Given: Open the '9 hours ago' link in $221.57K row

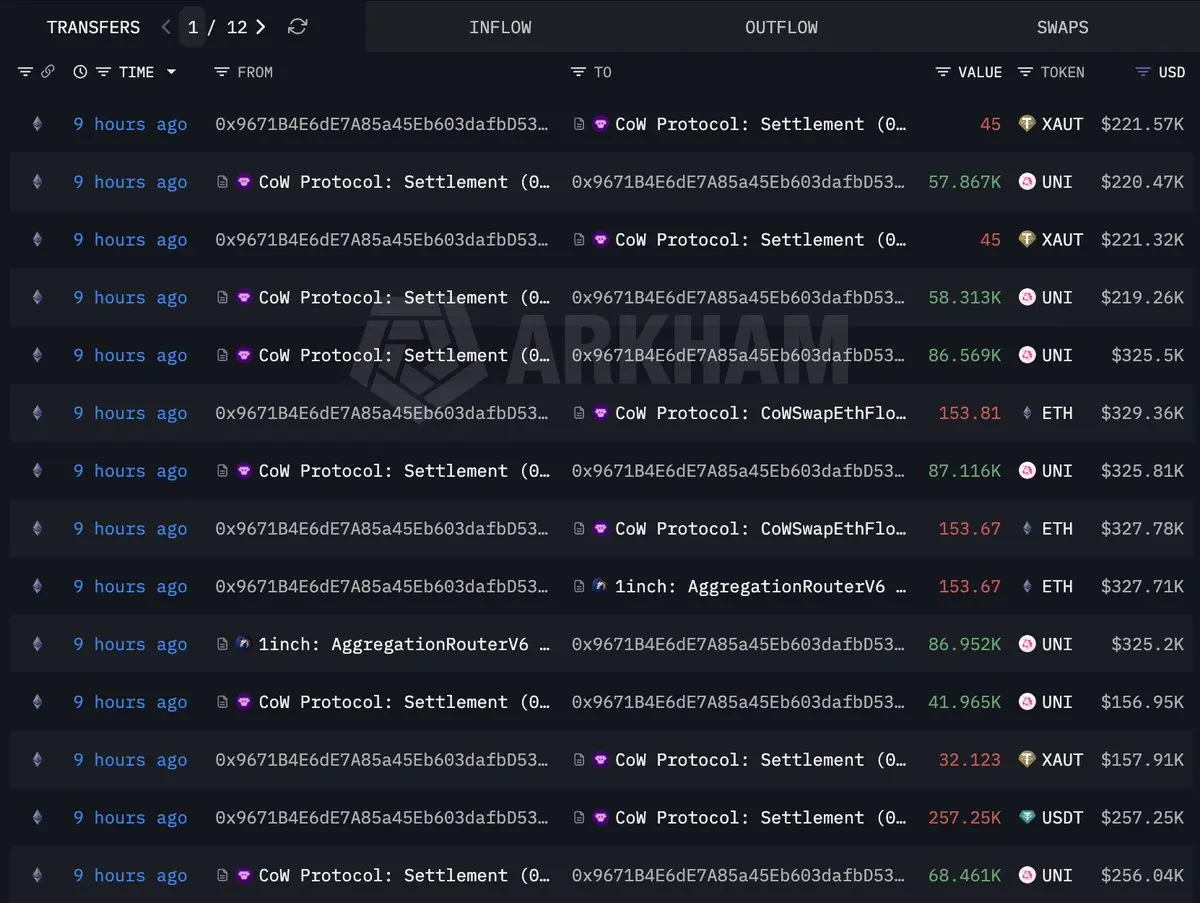Looking at the screenshot, I should point(130,124).
